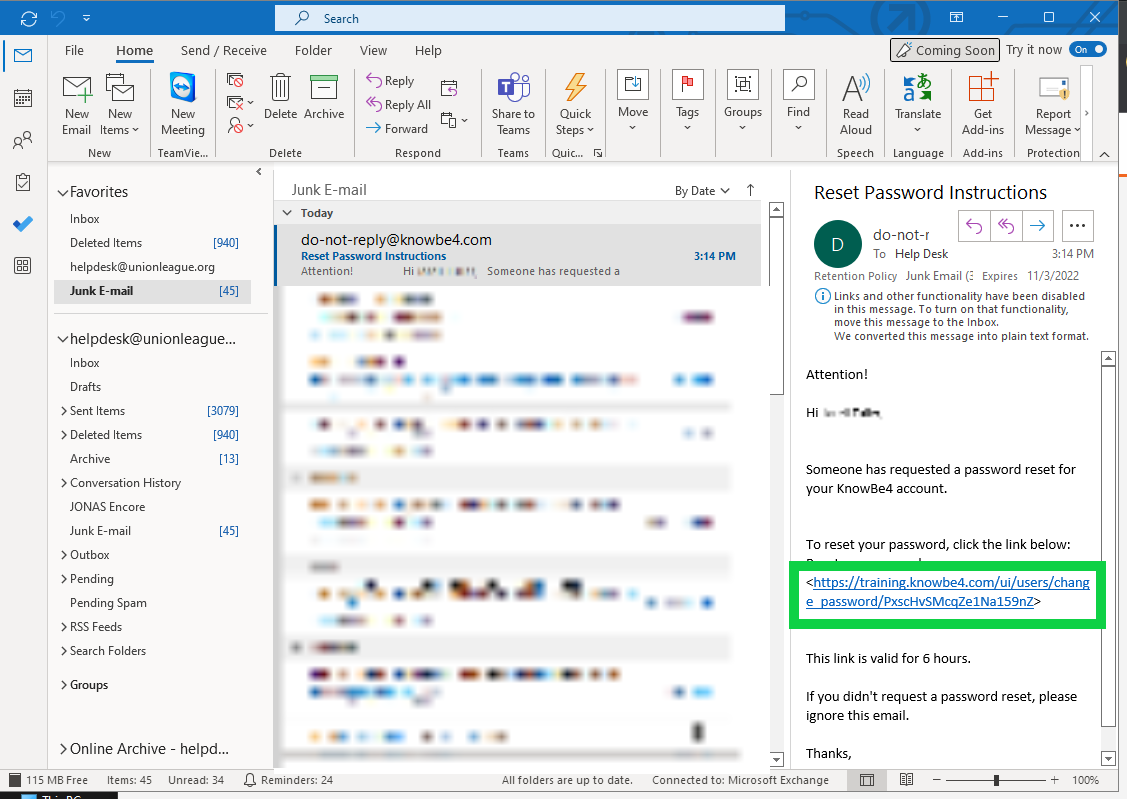Open the Tasks view in sidebar
Image resolution: width=1127 pixels, height=799 pixels.
pos(23,182)
